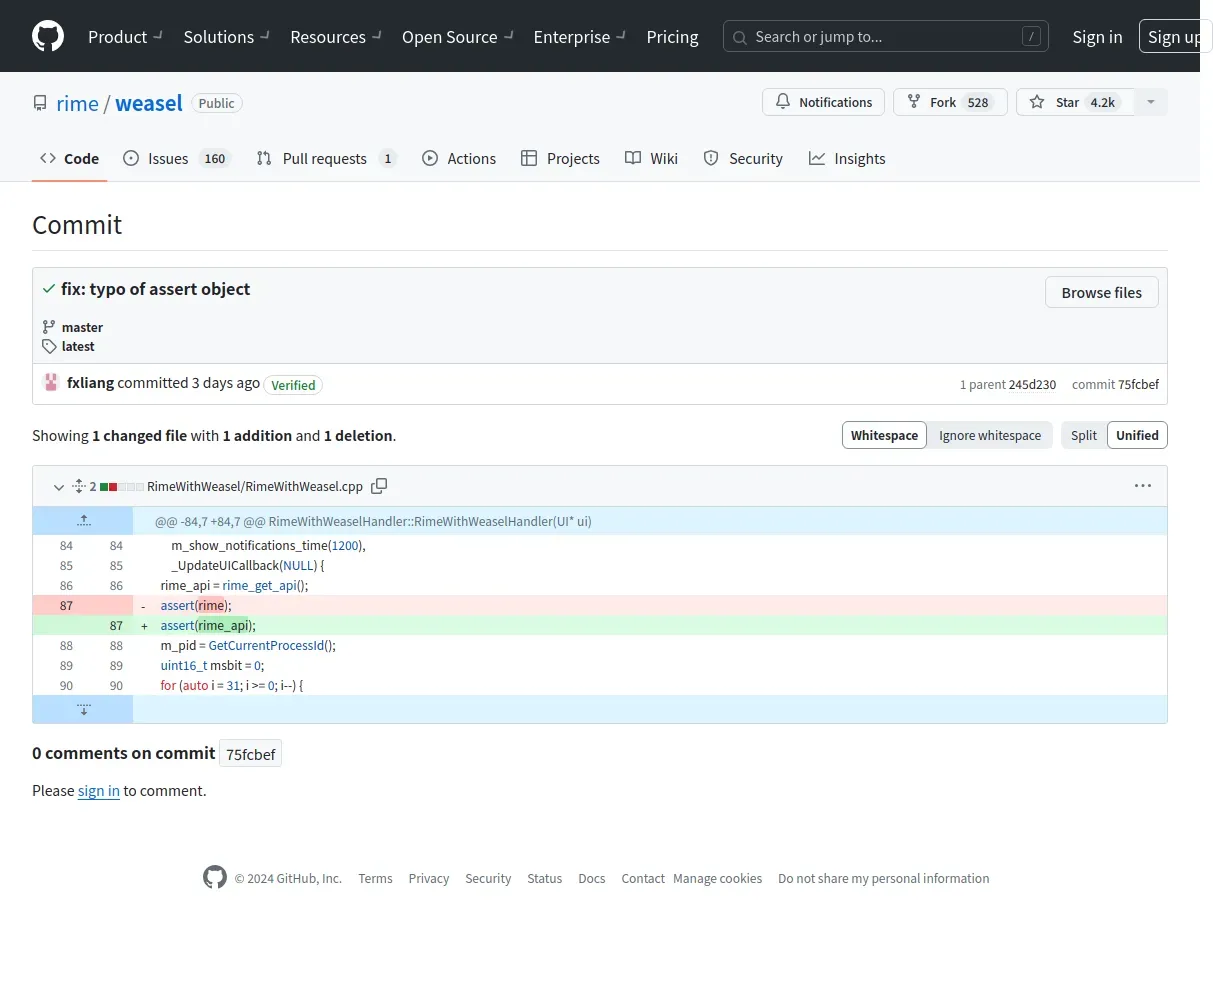
Task: Click the Notifications bell button
Action: [x=823, y=102]
